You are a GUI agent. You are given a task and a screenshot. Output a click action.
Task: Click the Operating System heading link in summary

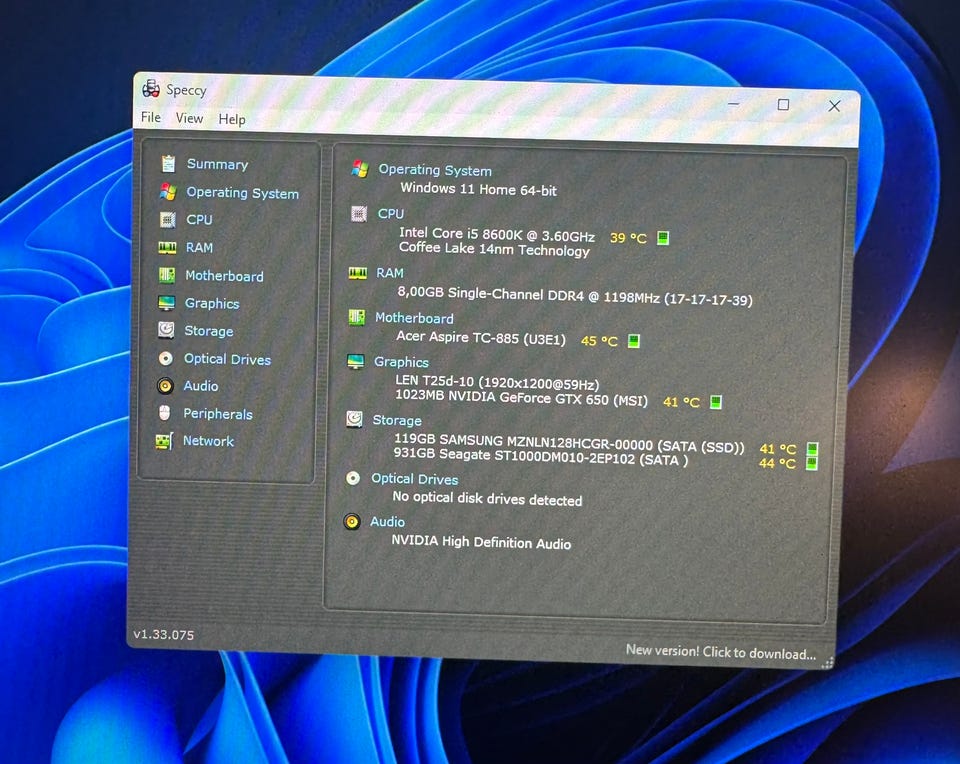point(435,170)
